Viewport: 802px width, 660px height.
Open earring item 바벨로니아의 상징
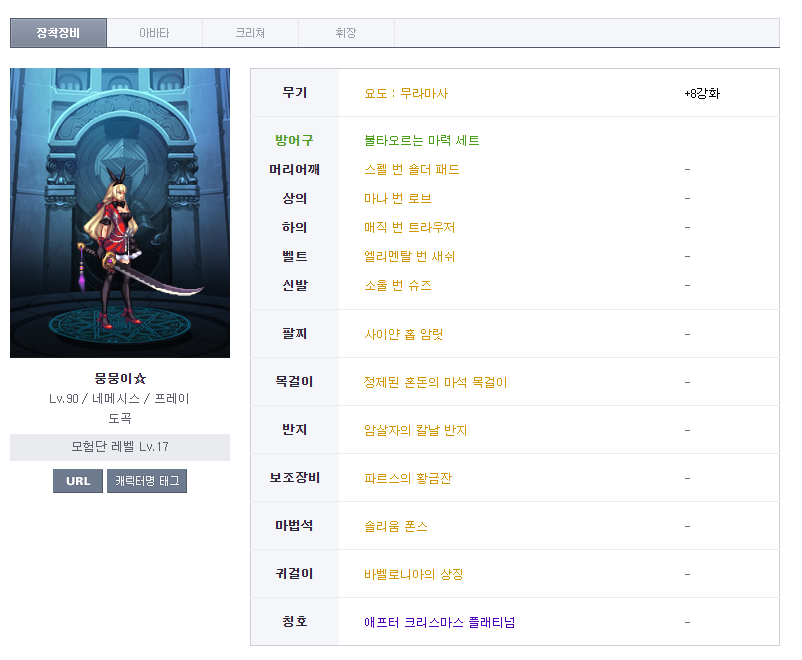(x=413, y=574)
